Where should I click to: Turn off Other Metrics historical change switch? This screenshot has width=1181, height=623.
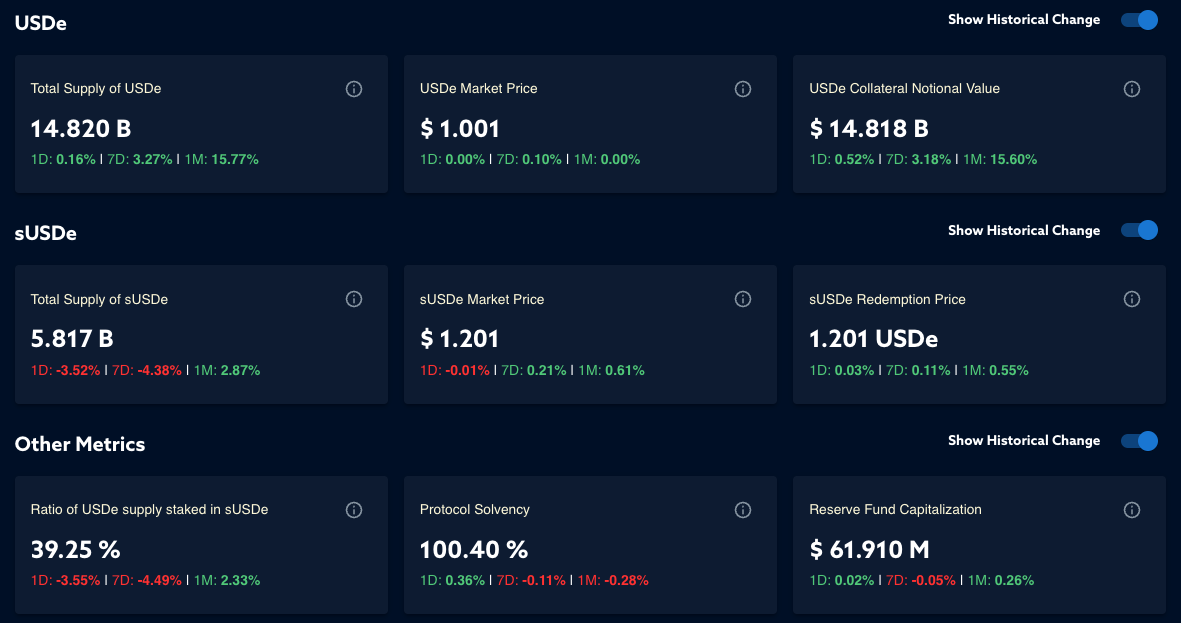point(1139,441)
